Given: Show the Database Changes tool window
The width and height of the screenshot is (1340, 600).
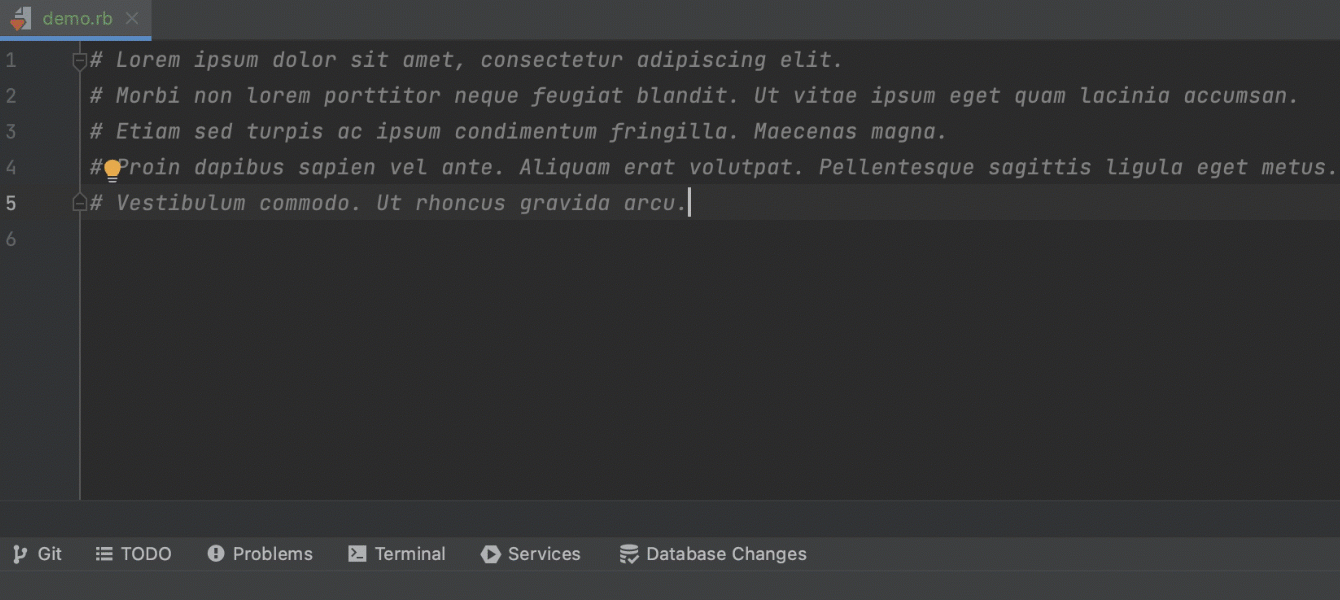Looking at the screenshot, I should point(713,554).
